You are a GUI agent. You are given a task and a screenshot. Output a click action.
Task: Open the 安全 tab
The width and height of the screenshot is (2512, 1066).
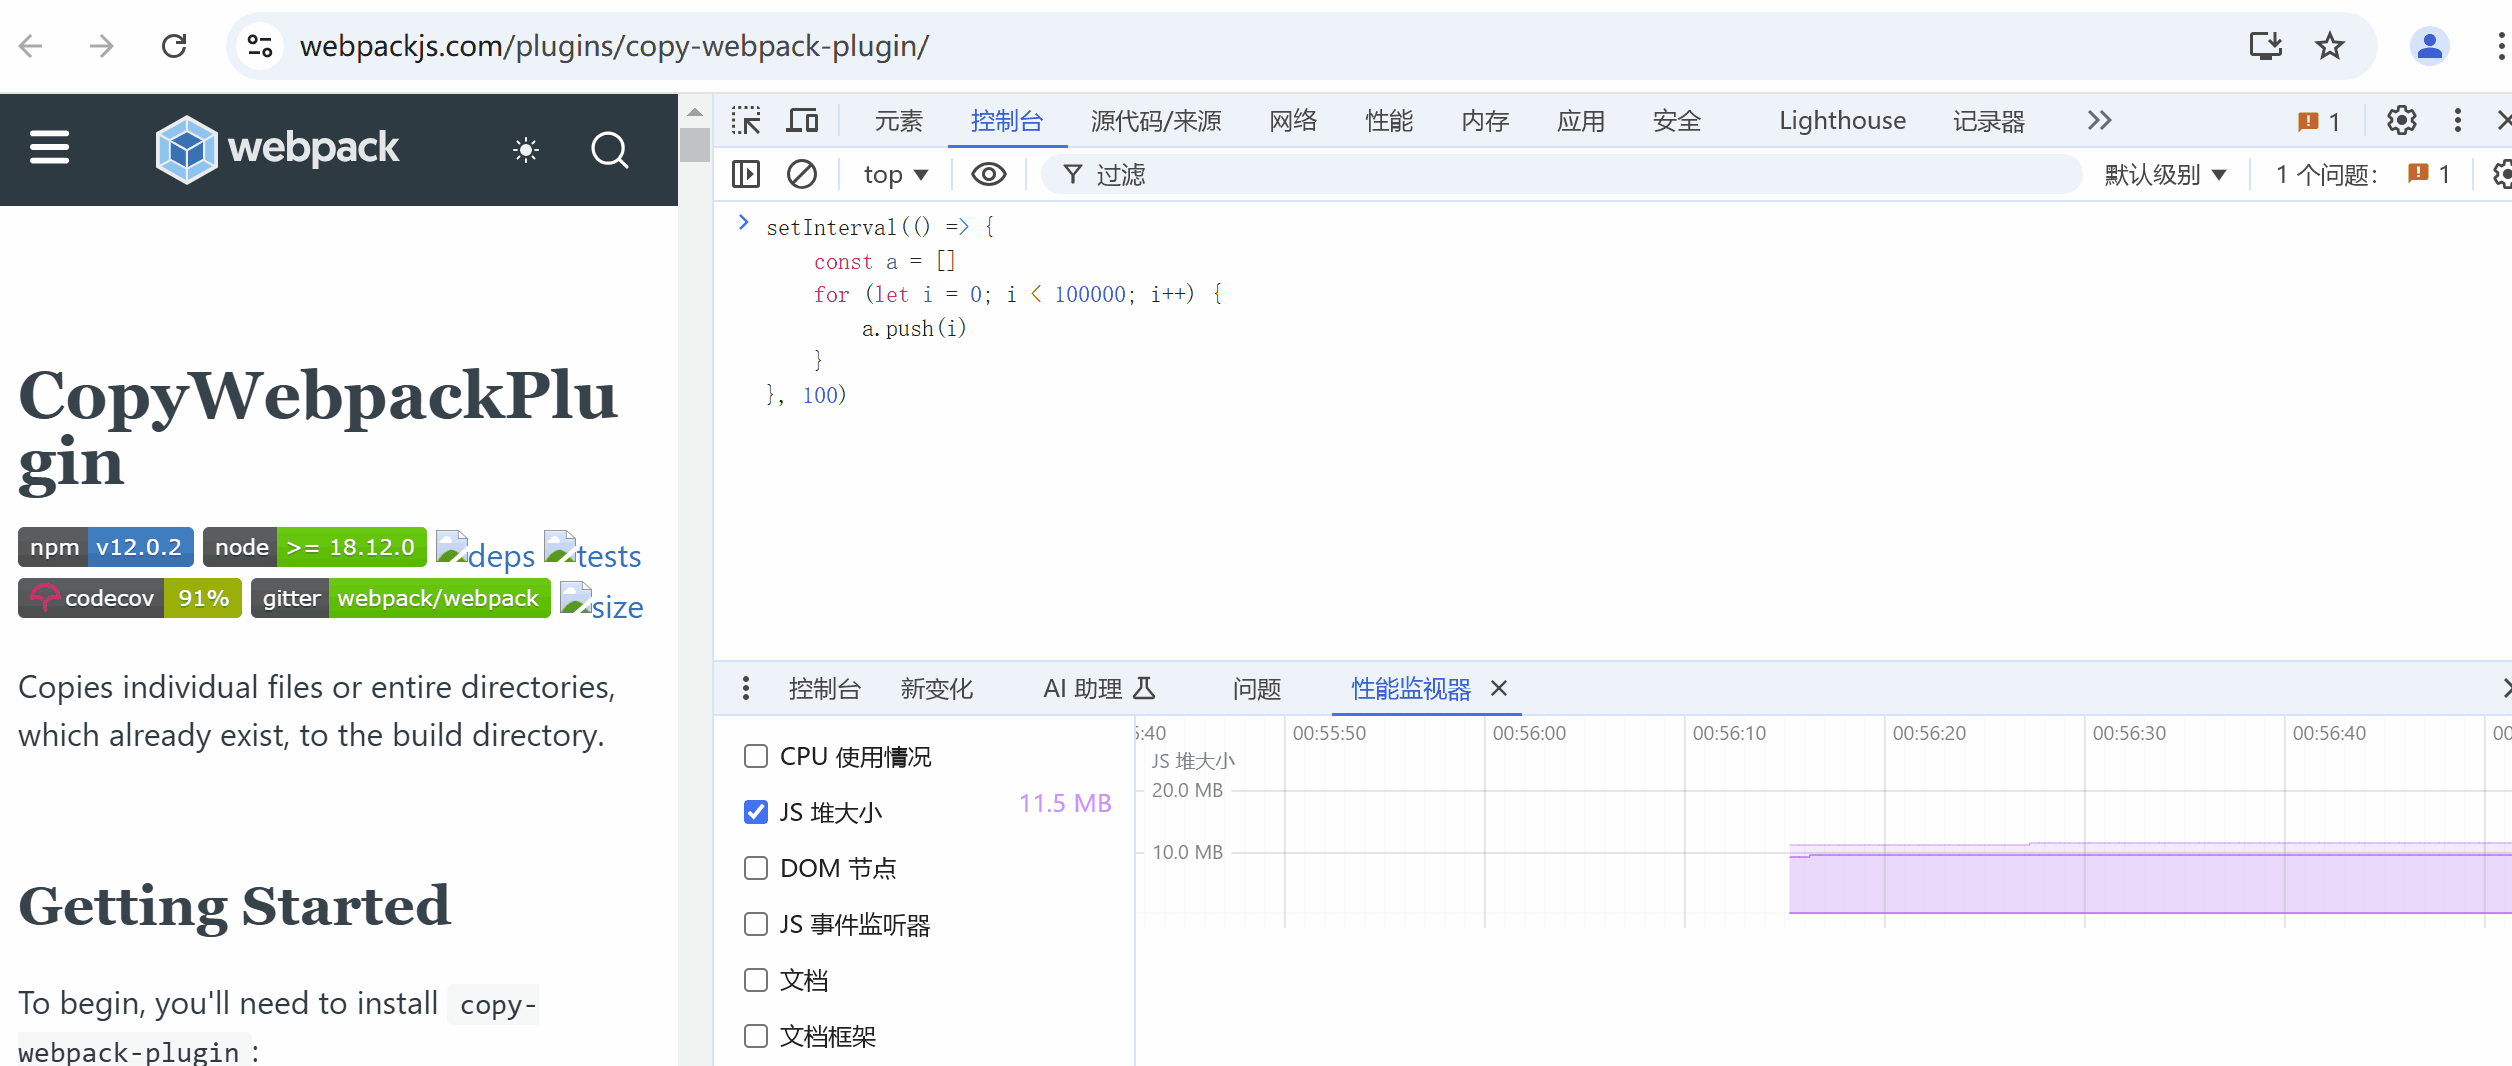1677,121
